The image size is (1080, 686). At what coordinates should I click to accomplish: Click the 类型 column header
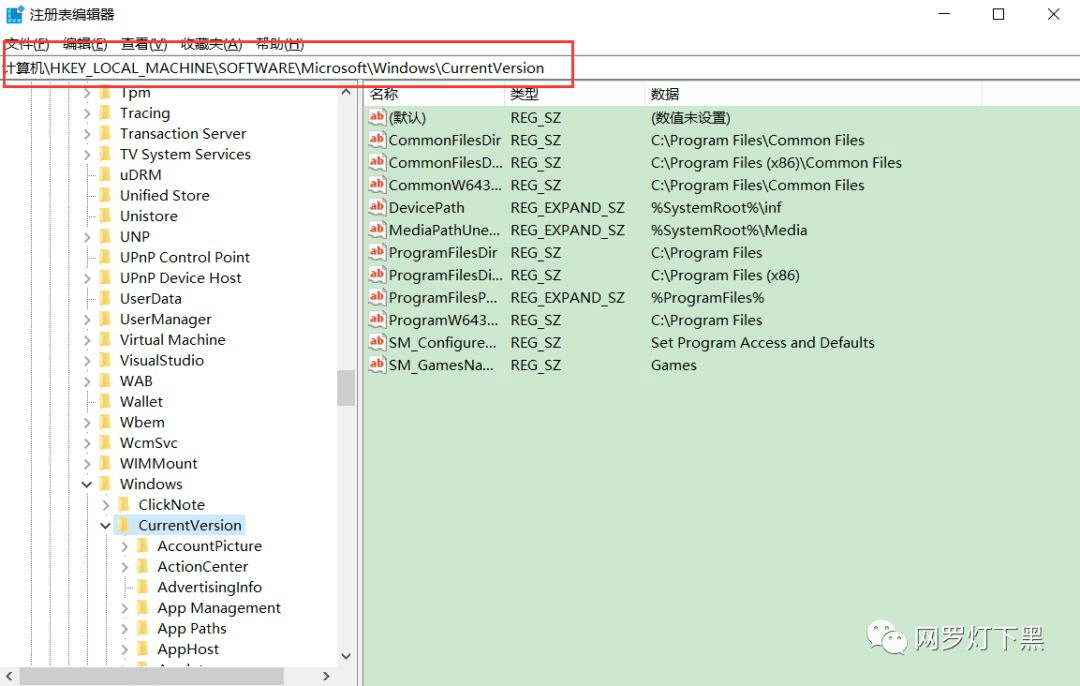click(574, 94)
